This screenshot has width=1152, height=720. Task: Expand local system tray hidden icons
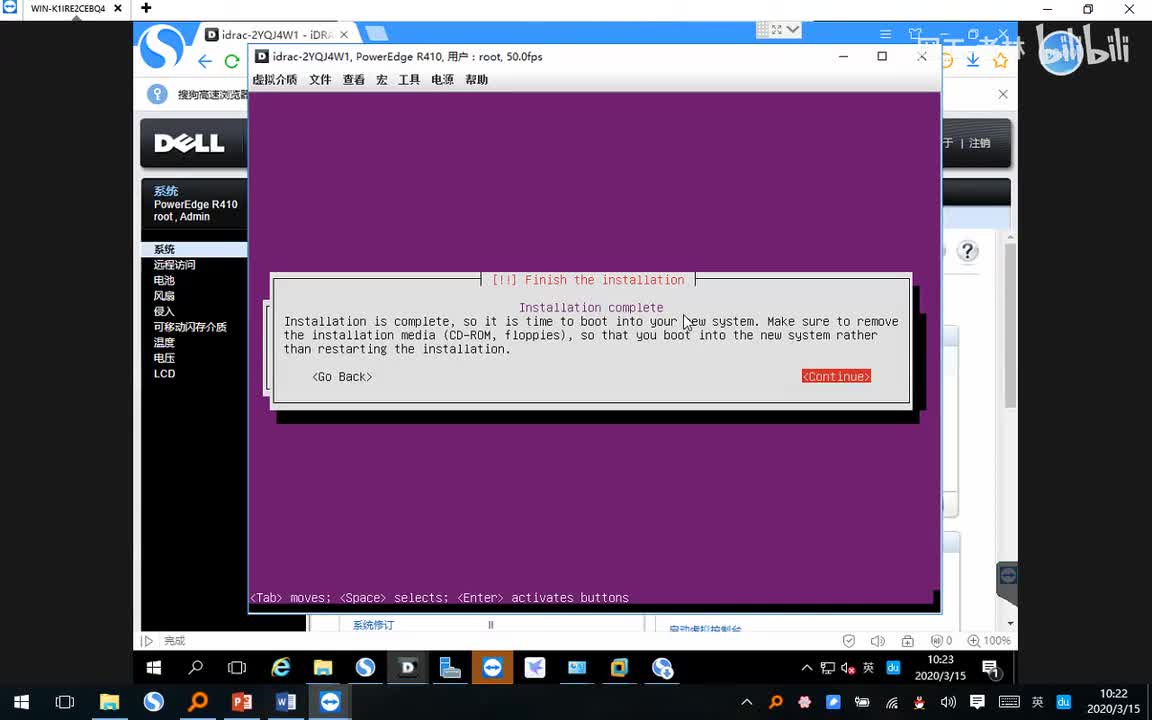click(x=746, y=702)
